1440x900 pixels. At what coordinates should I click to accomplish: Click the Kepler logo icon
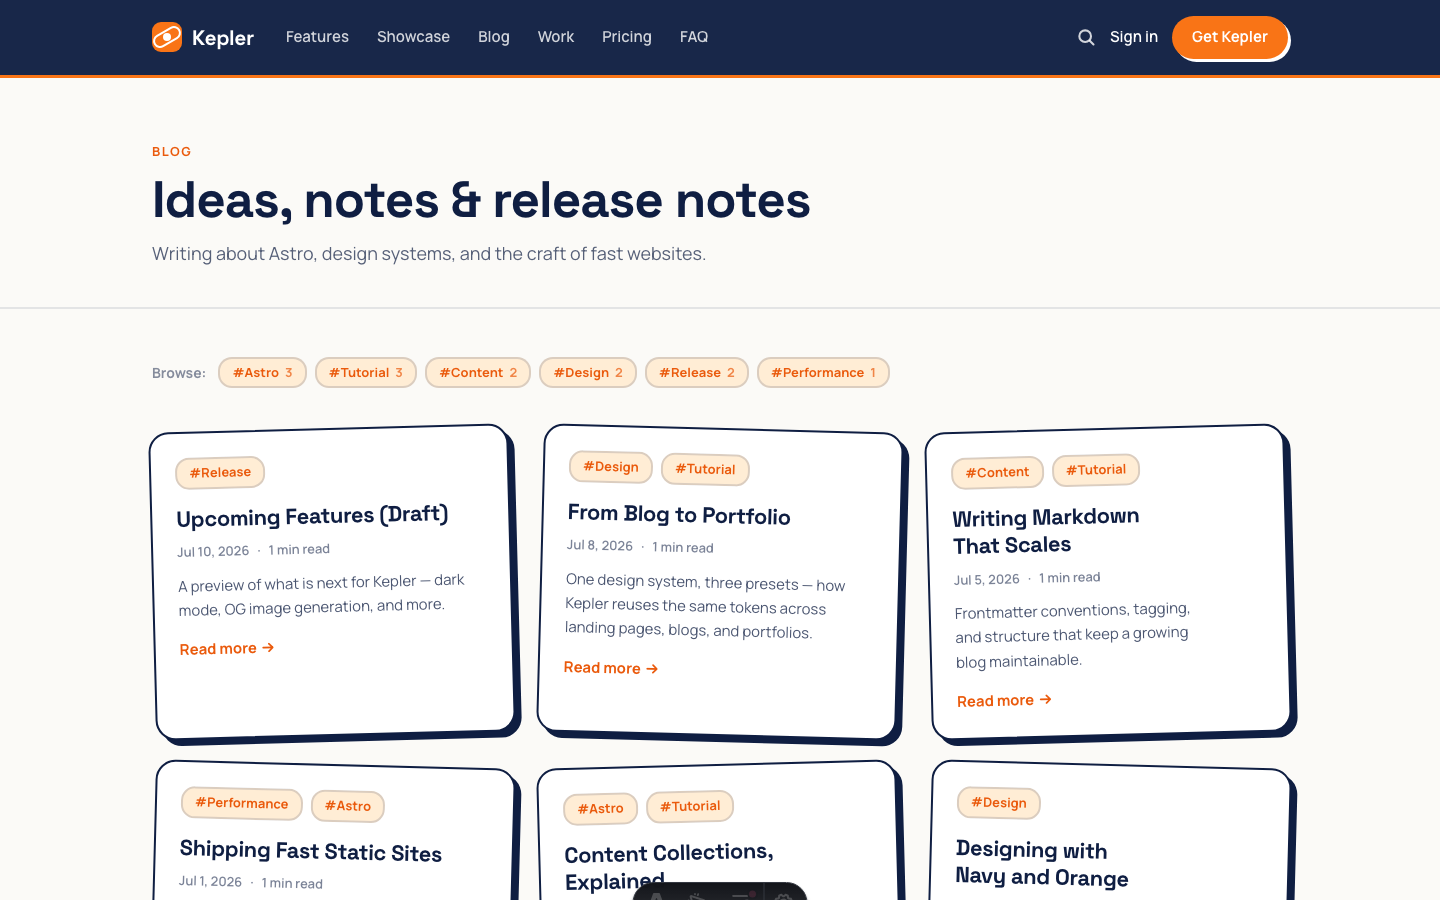click(x=167, y=37)
